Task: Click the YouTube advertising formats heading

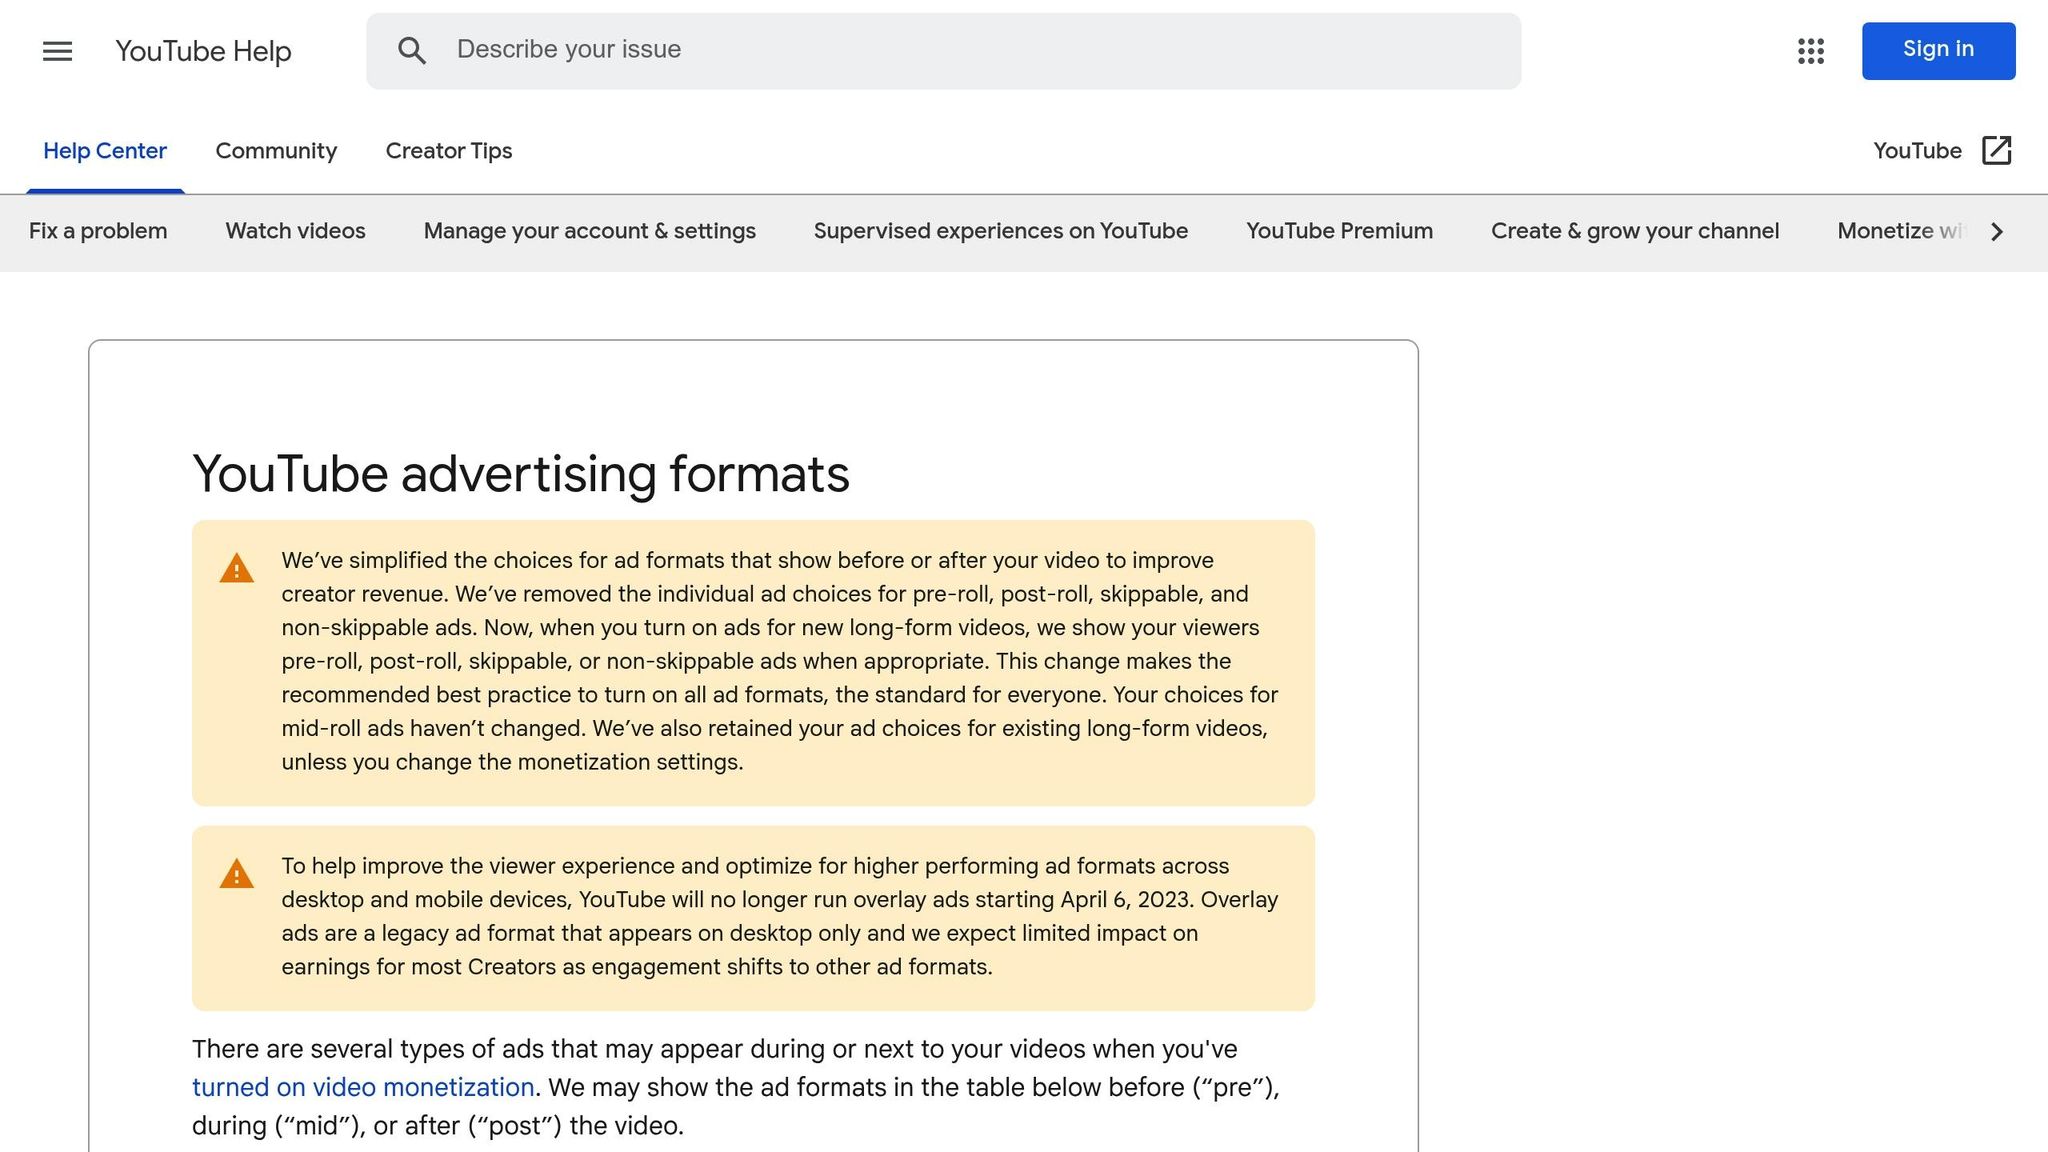Action: coord(521,474)
